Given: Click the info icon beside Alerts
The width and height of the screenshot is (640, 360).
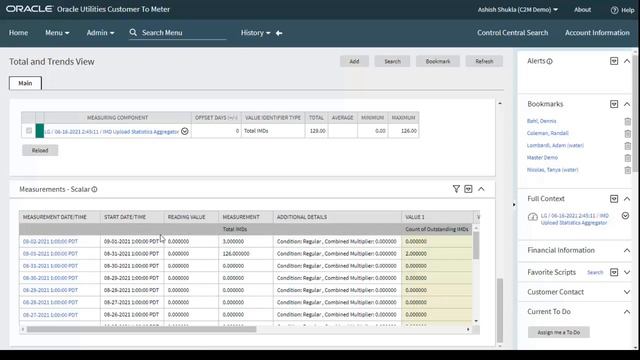Looking at the screenshot, I should pos(549,62).
